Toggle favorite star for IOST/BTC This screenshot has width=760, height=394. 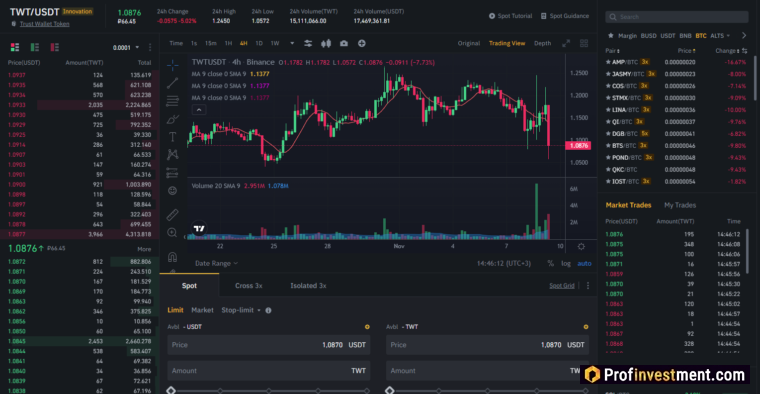coord(608,181)
